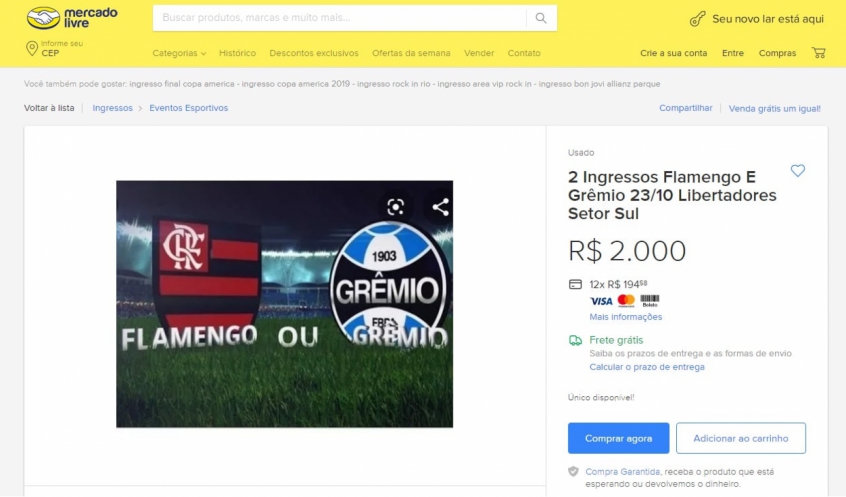Open Ofertas da semana menu item
846x497 pixels.
coord(411,53)
